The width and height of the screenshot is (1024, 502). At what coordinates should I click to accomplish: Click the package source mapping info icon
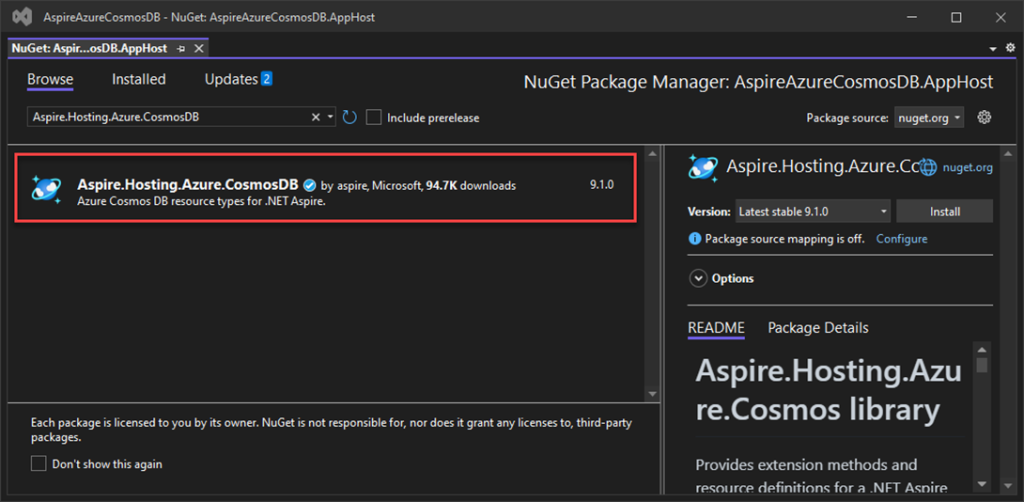695,239
